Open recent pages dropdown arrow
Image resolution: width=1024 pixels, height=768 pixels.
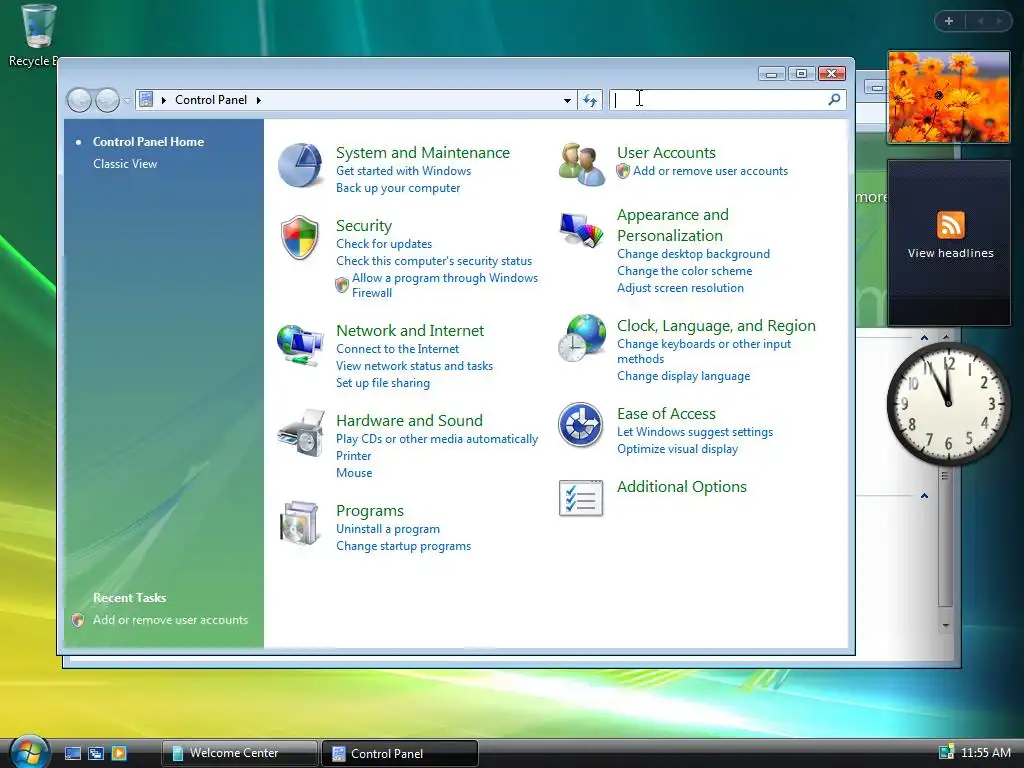(127, 100)
